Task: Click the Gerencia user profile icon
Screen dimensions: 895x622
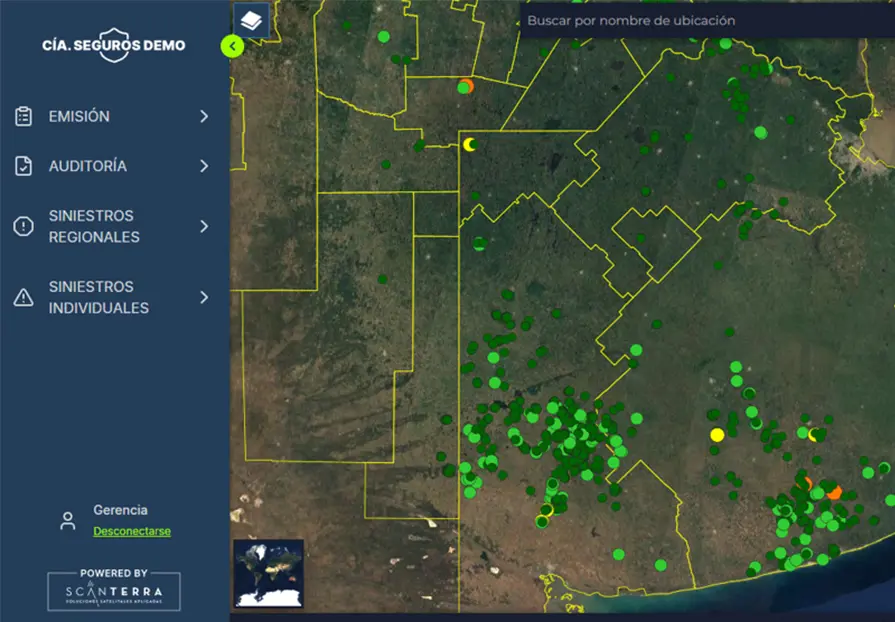Action: pyautogui.click(x=68, y=521)
